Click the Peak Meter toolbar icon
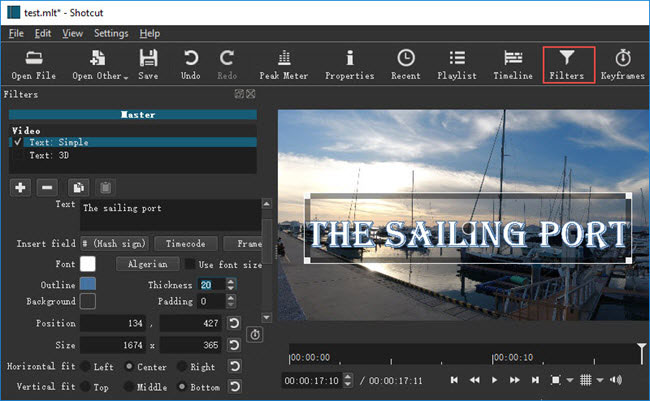The width and height of the screenshot is (650, 401). (x=282, y=64)
